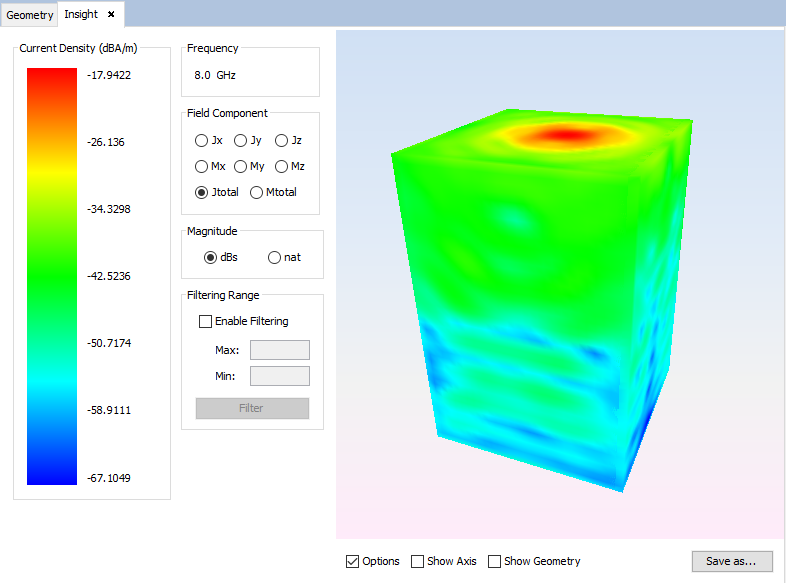Set magnitude to dBs
This screenshot has height=583, width=786.
coord(210,257)
